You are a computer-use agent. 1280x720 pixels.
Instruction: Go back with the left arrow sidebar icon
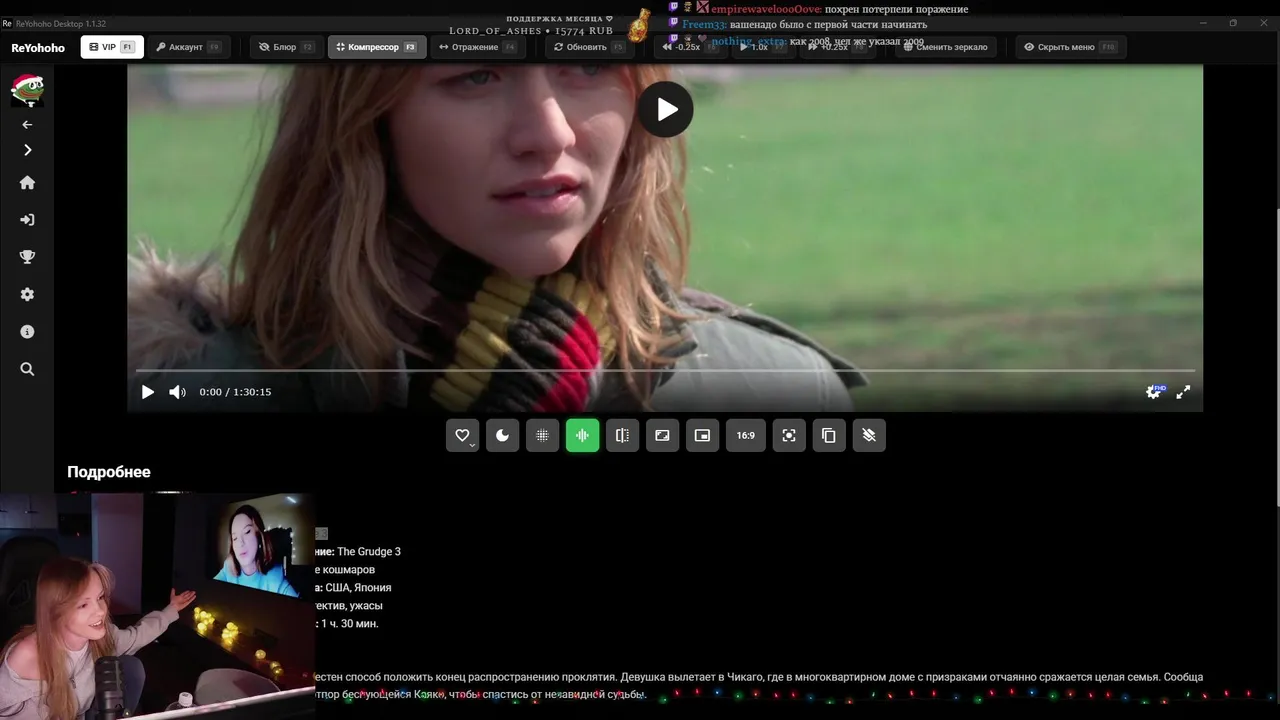pos(27,125)
